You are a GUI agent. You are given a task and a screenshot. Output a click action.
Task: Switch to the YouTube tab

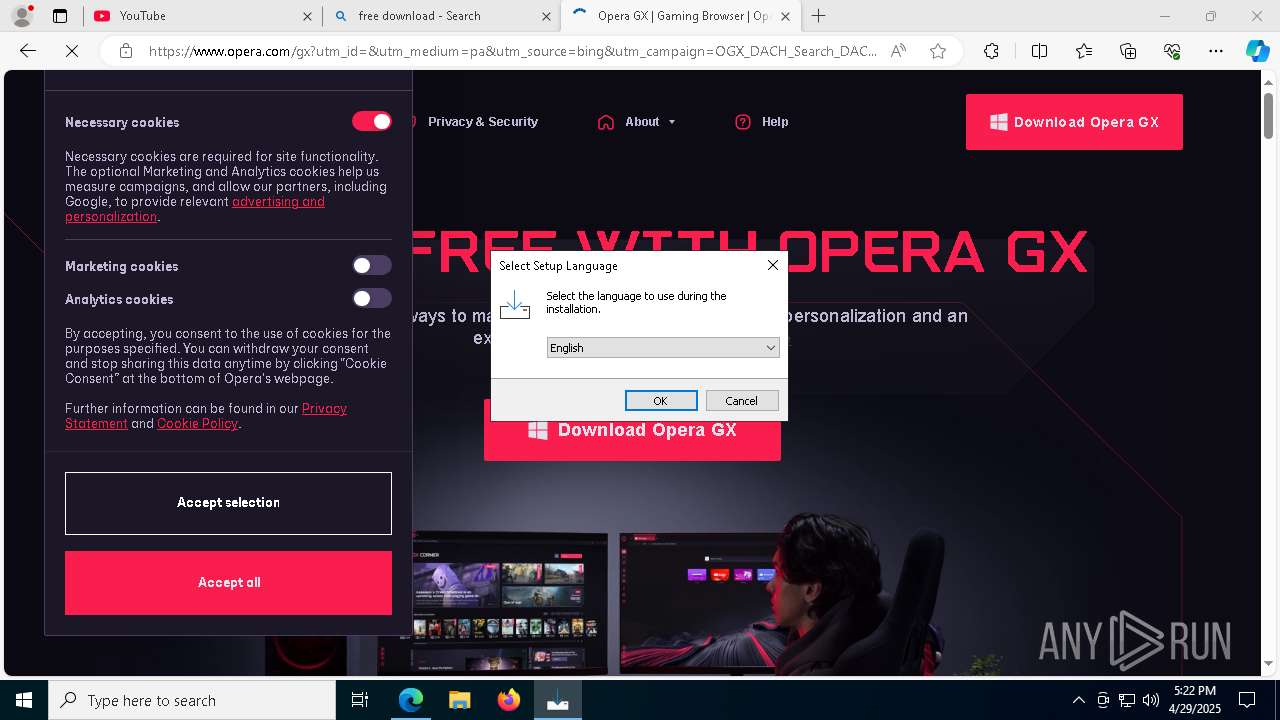click(201, 16)
